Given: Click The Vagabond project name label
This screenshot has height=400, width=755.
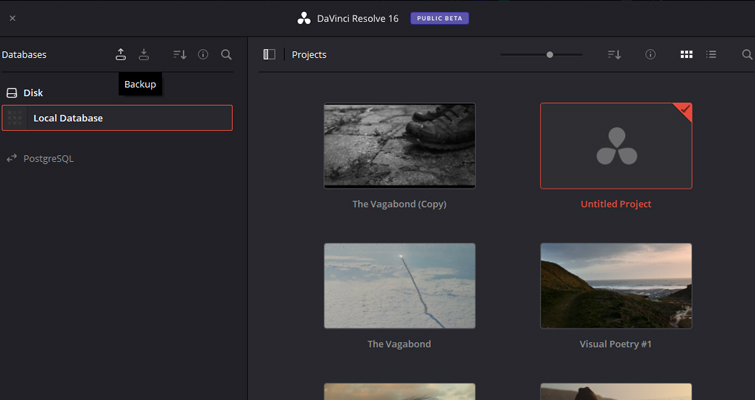Looking at the screenshot, I should click(399, 344).
